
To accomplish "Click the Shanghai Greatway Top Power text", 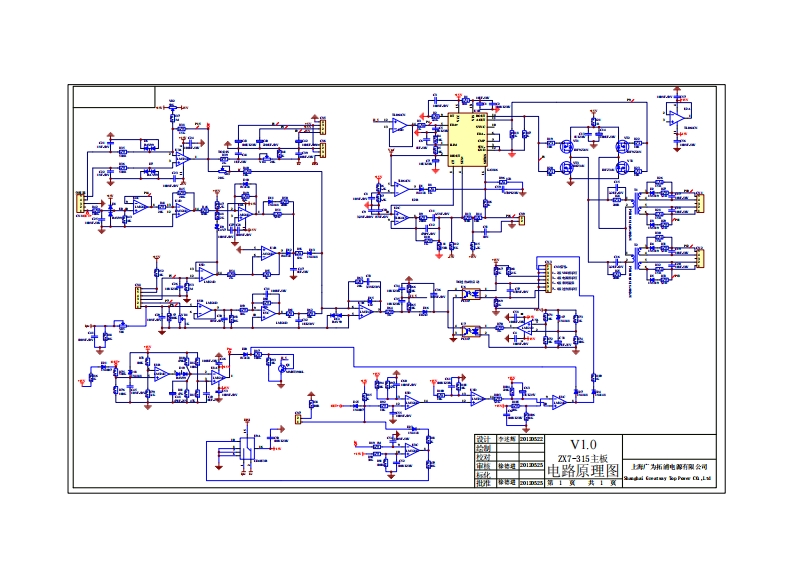I will pyautogui.click(x=668, y=478).
